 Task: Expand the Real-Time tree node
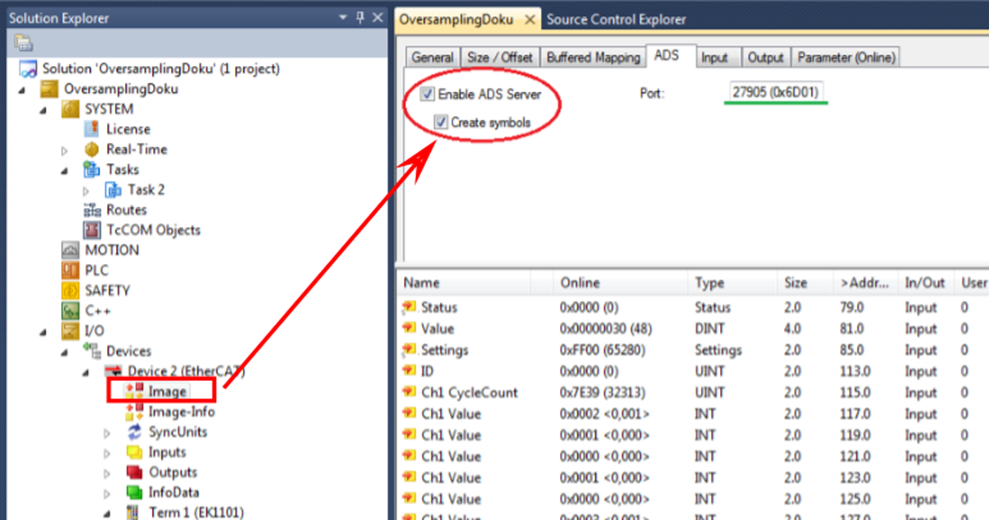(65, 150)
